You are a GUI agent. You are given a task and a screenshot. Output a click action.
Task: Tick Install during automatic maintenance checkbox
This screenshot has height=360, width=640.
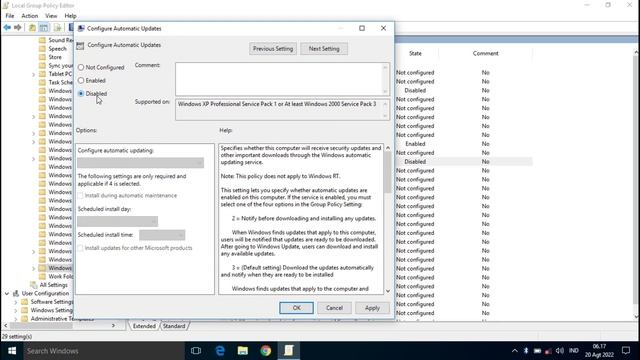pyautogui.click(x=80, y=196)
